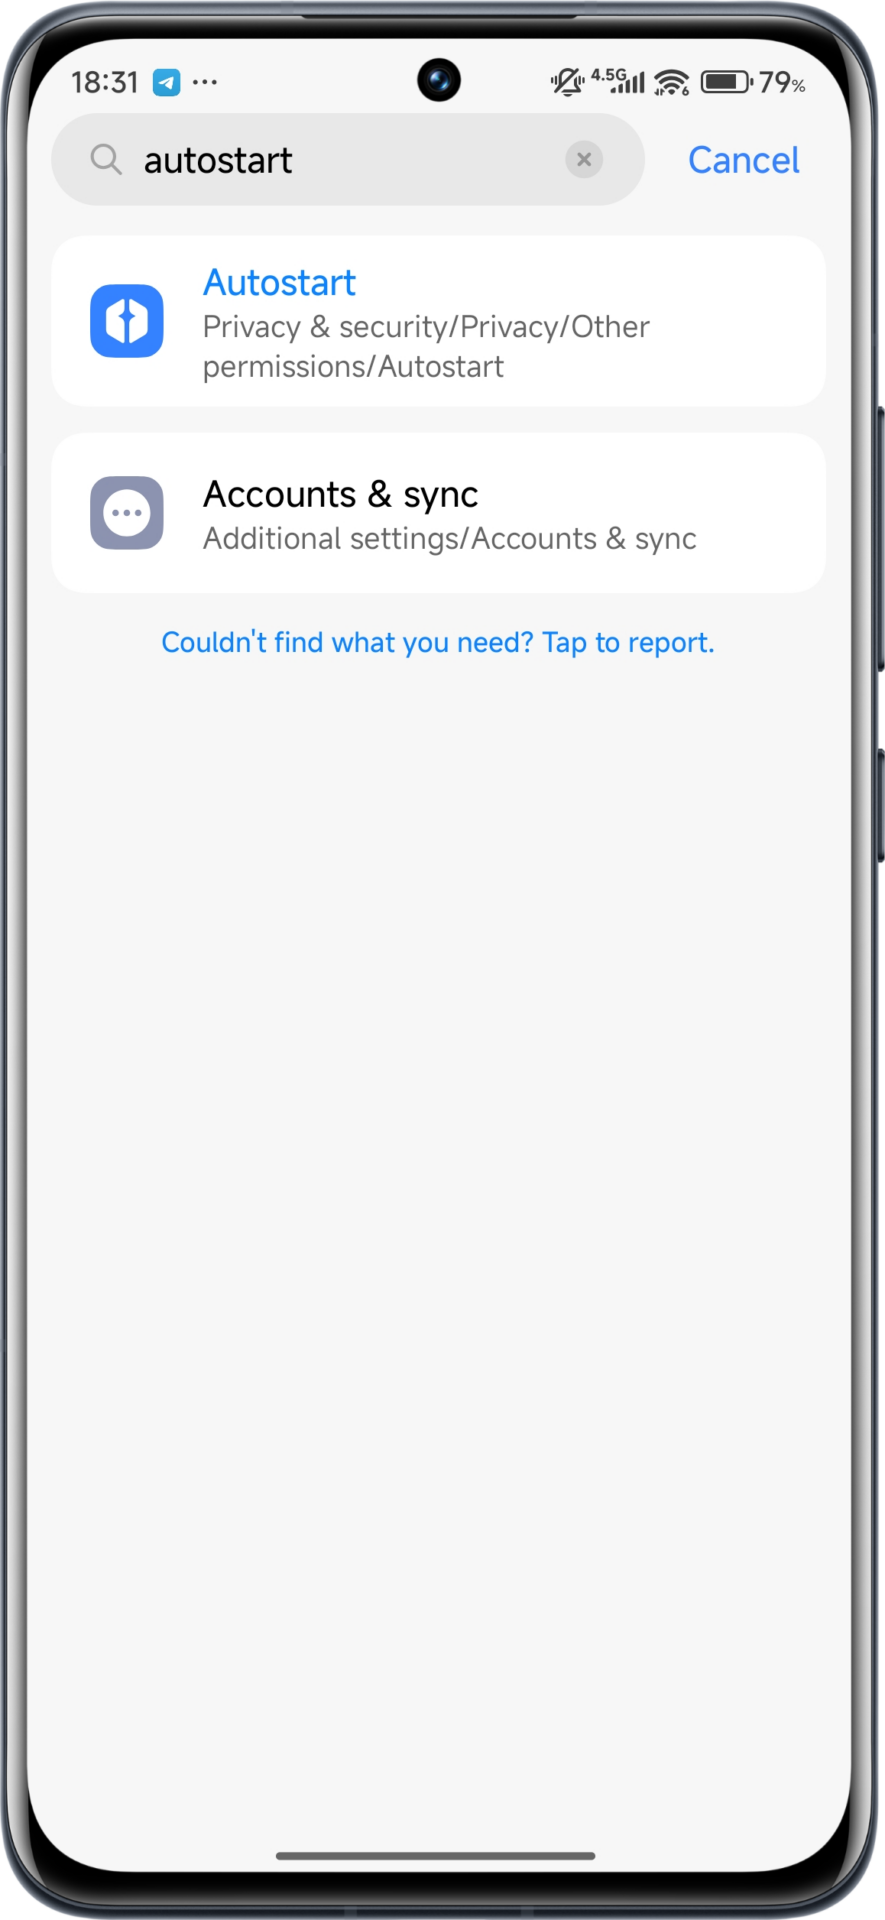Open Telegram notification icon in status bar
The image size is (885, 1920).
[166, 82]
